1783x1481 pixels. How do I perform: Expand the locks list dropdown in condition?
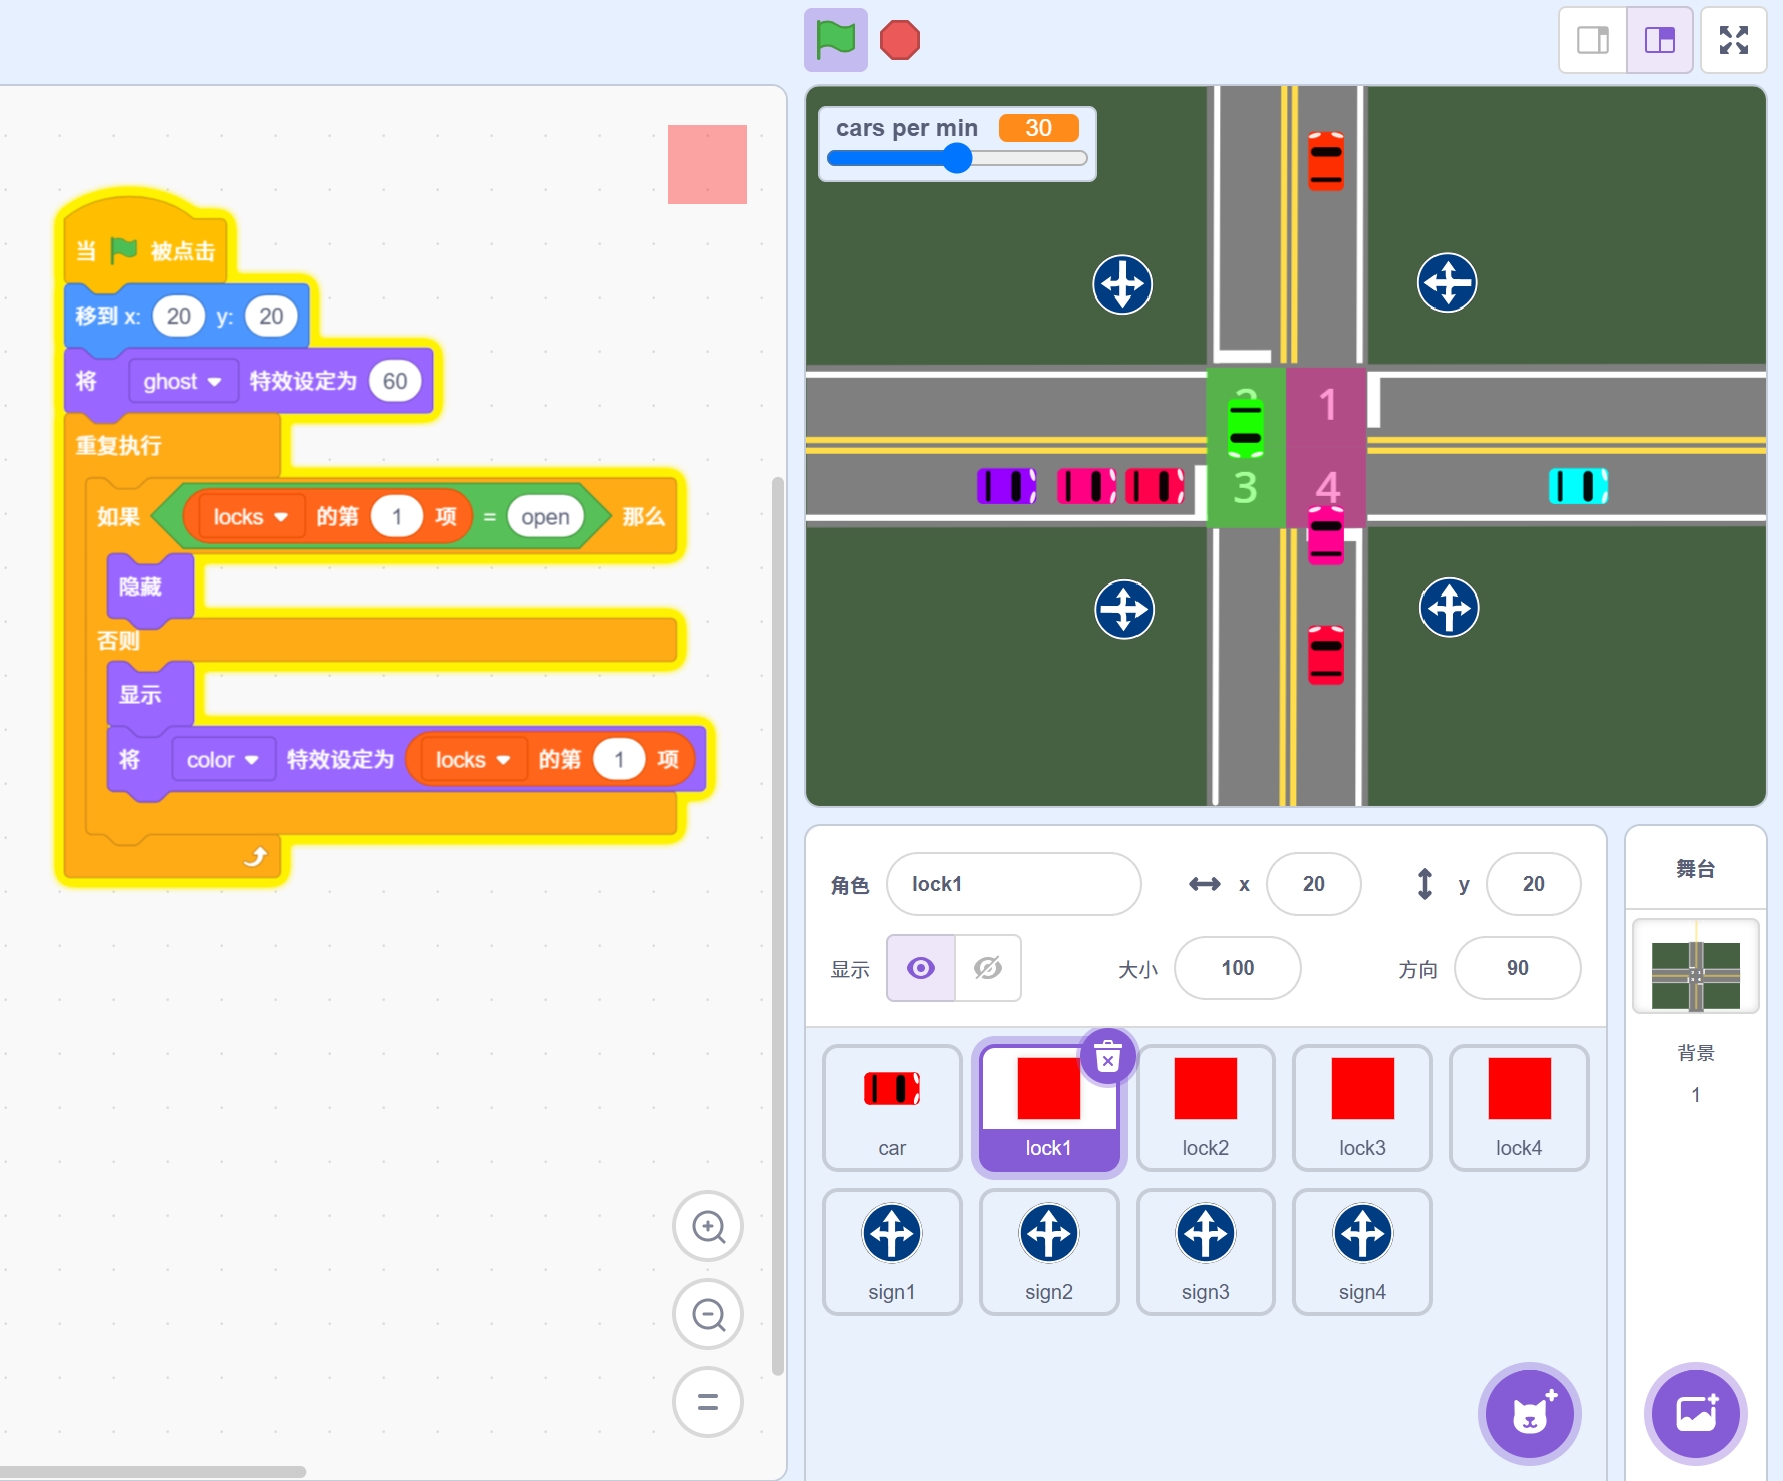[x=250, y=517]
